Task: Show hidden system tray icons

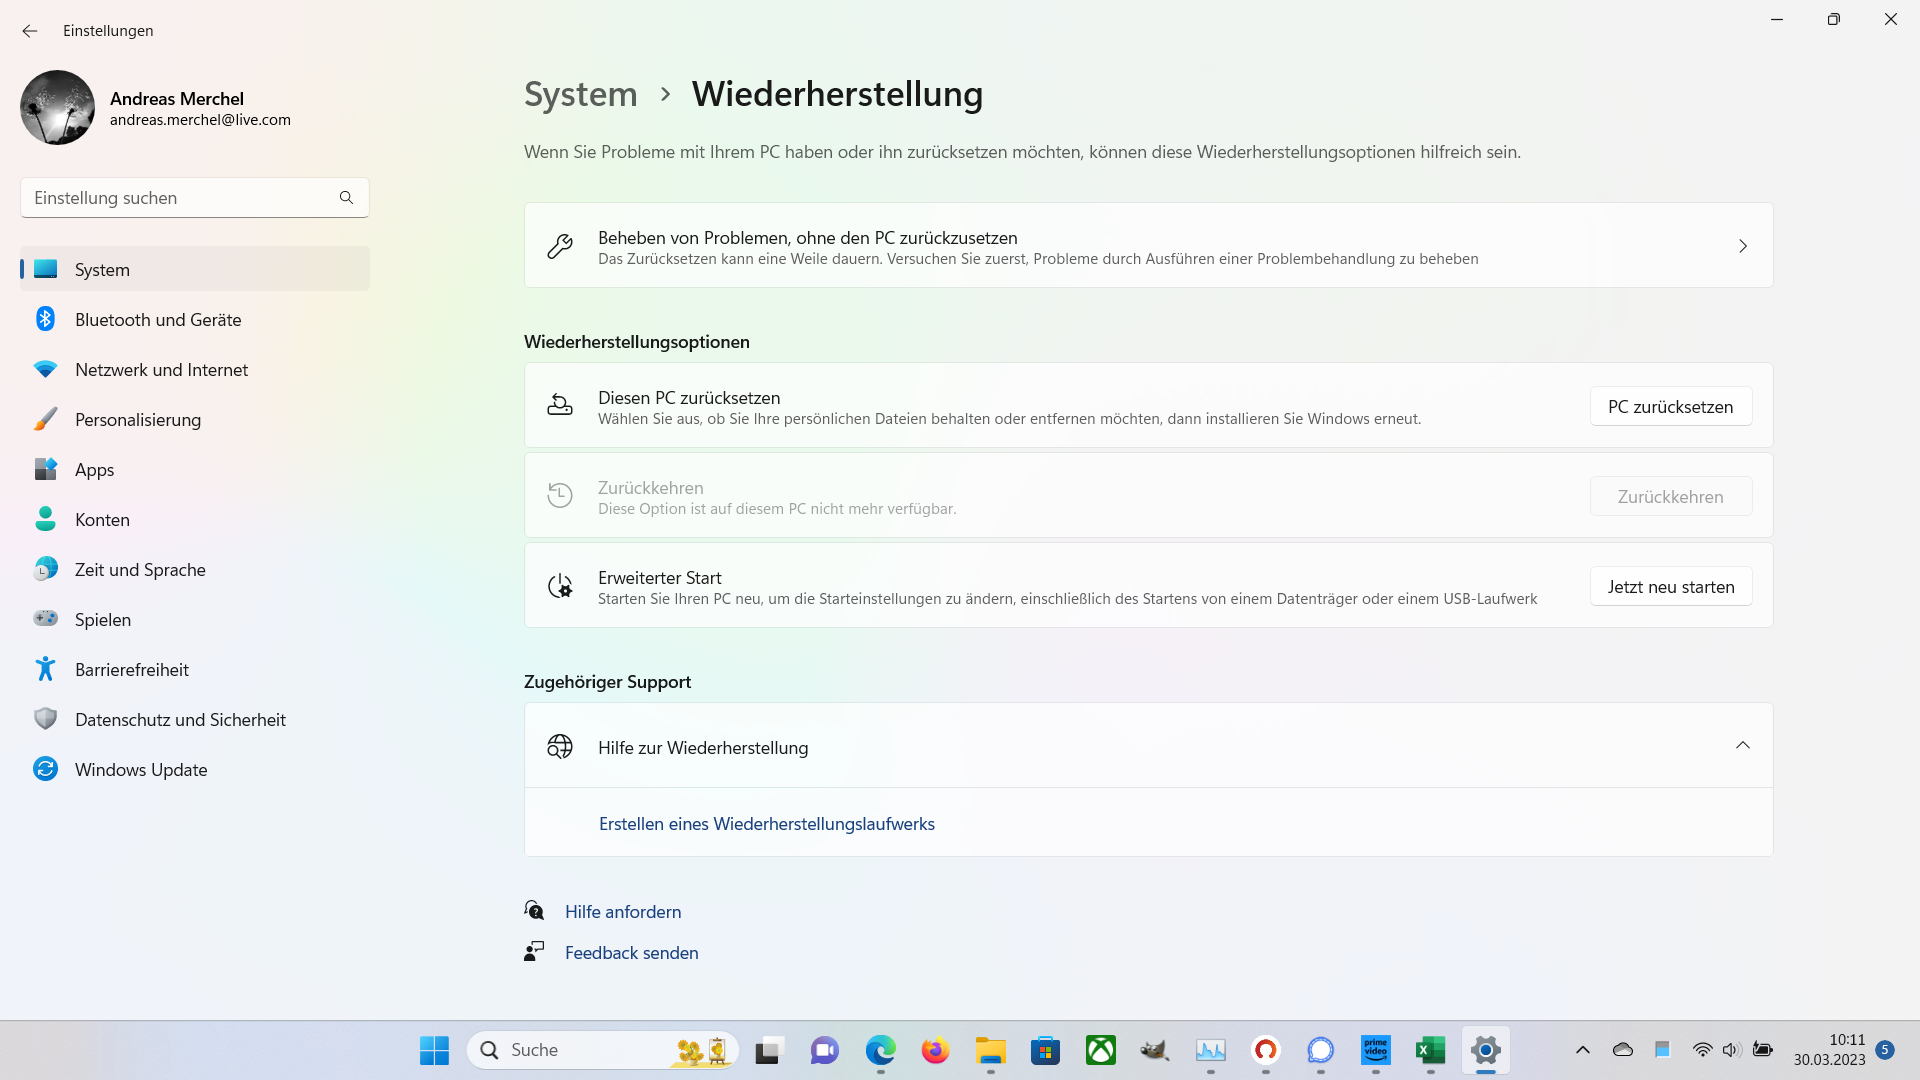Action: pyautogui.click(x=1582, y=1050)
